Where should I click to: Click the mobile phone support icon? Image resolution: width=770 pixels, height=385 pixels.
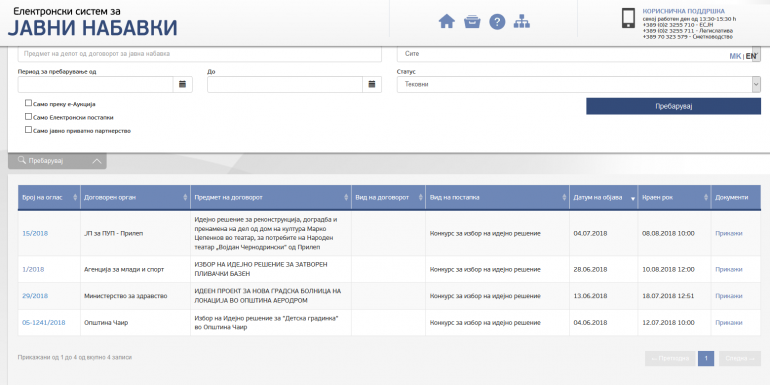[629, 18]
